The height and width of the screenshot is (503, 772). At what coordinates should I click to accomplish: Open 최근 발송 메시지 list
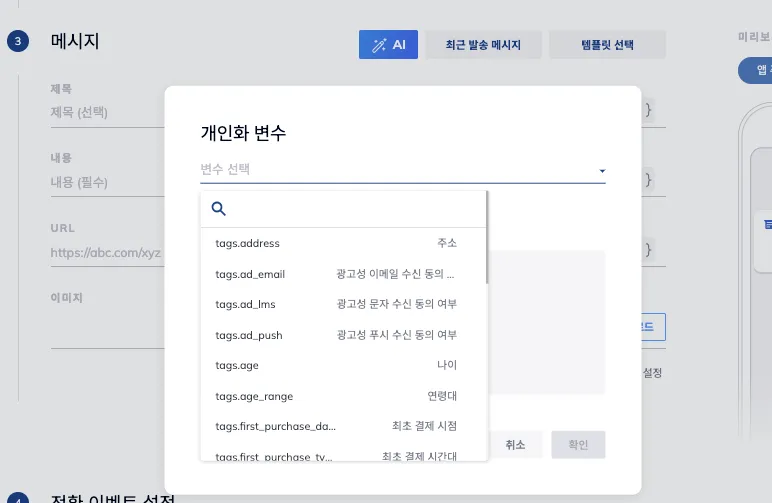tap(483, 45)
